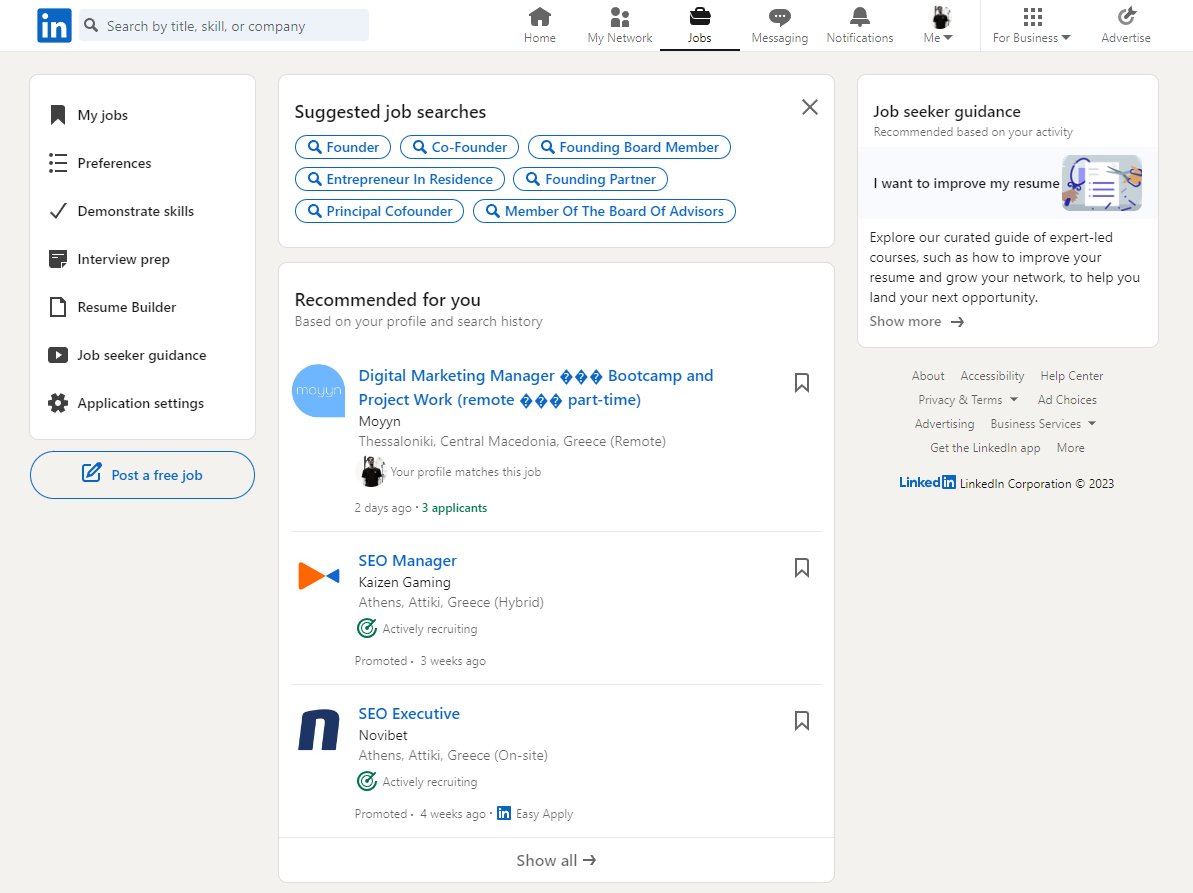Bookmark the SEO Executive job
Viewport: 1193px width, 893px height.
(x=801, y=721)
